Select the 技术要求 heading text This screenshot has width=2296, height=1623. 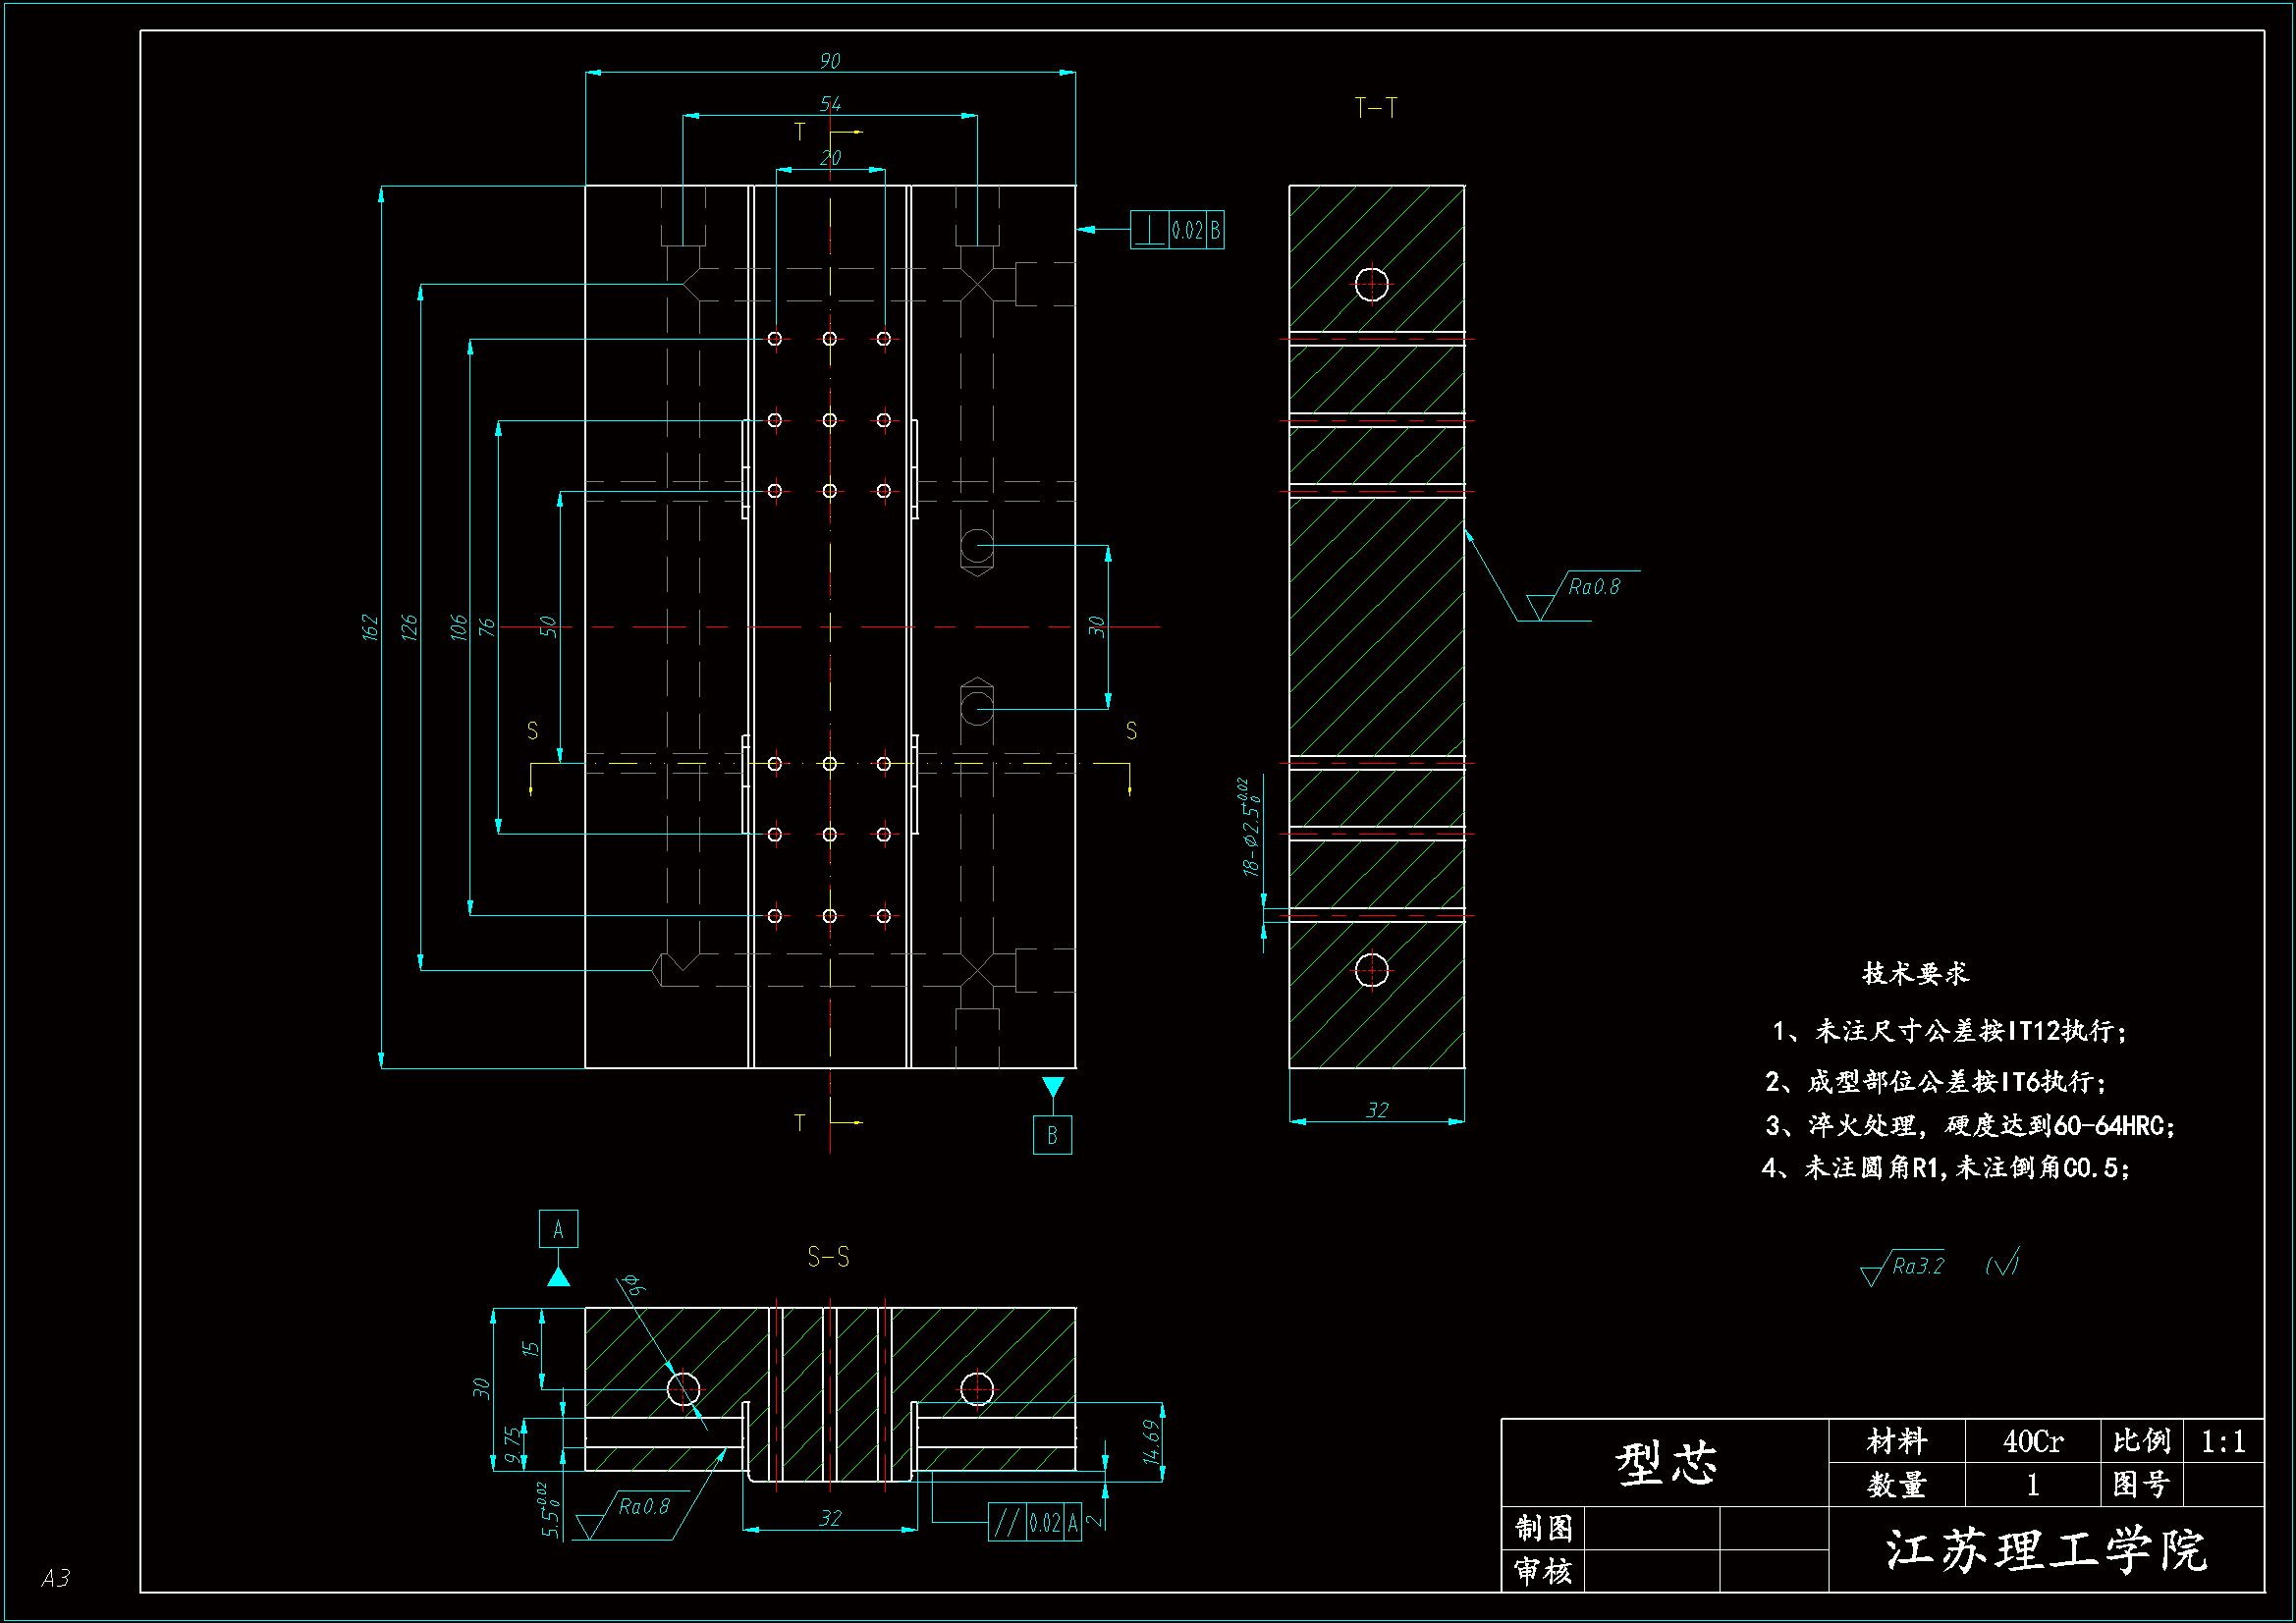1914,973
